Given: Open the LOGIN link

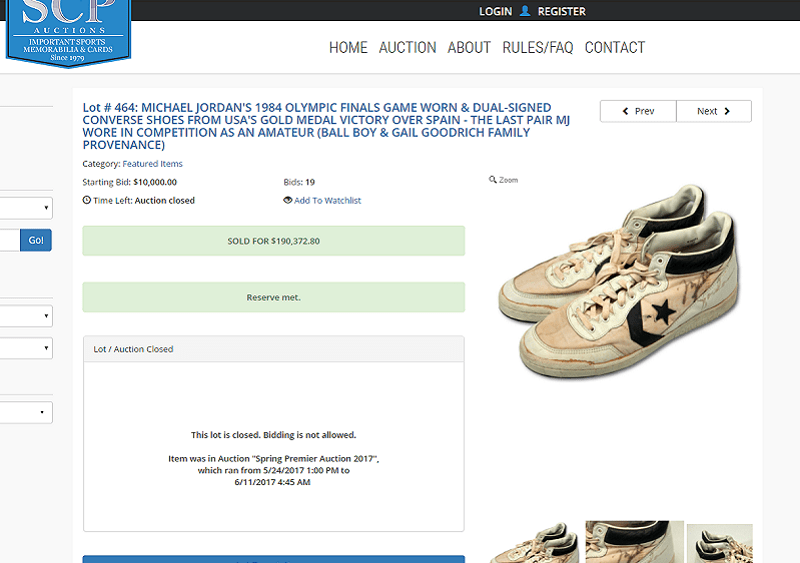Looking at the screenshot, I should pyautogui.click(x=495, y=11).
